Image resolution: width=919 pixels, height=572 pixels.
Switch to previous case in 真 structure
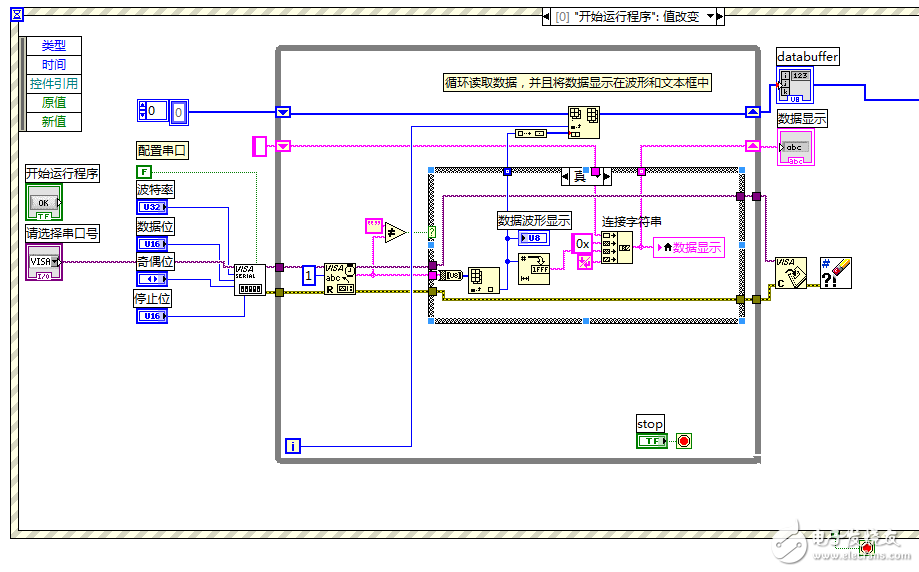[x=566, y=176]
